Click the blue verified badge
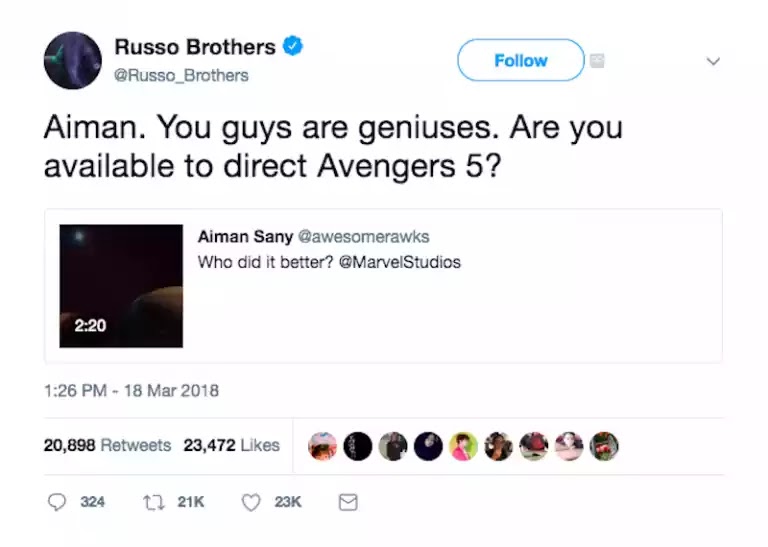The image size is (768, 547). tap(294, 46)
